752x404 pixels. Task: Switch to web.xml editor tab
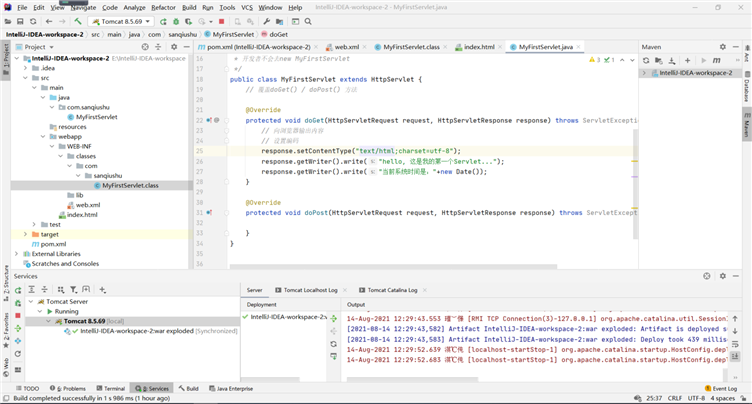346,47
